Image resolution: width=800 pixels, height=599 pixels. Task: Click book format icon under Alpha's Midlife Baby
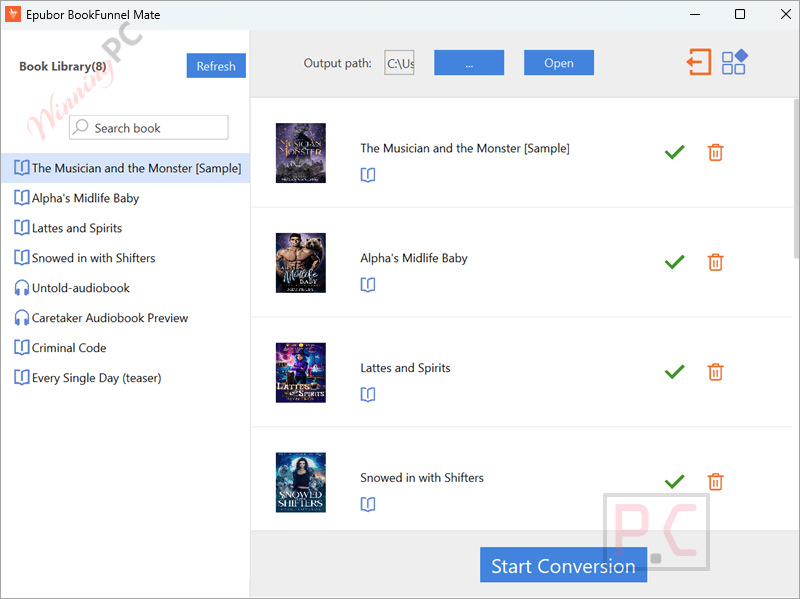click(368, 285)
